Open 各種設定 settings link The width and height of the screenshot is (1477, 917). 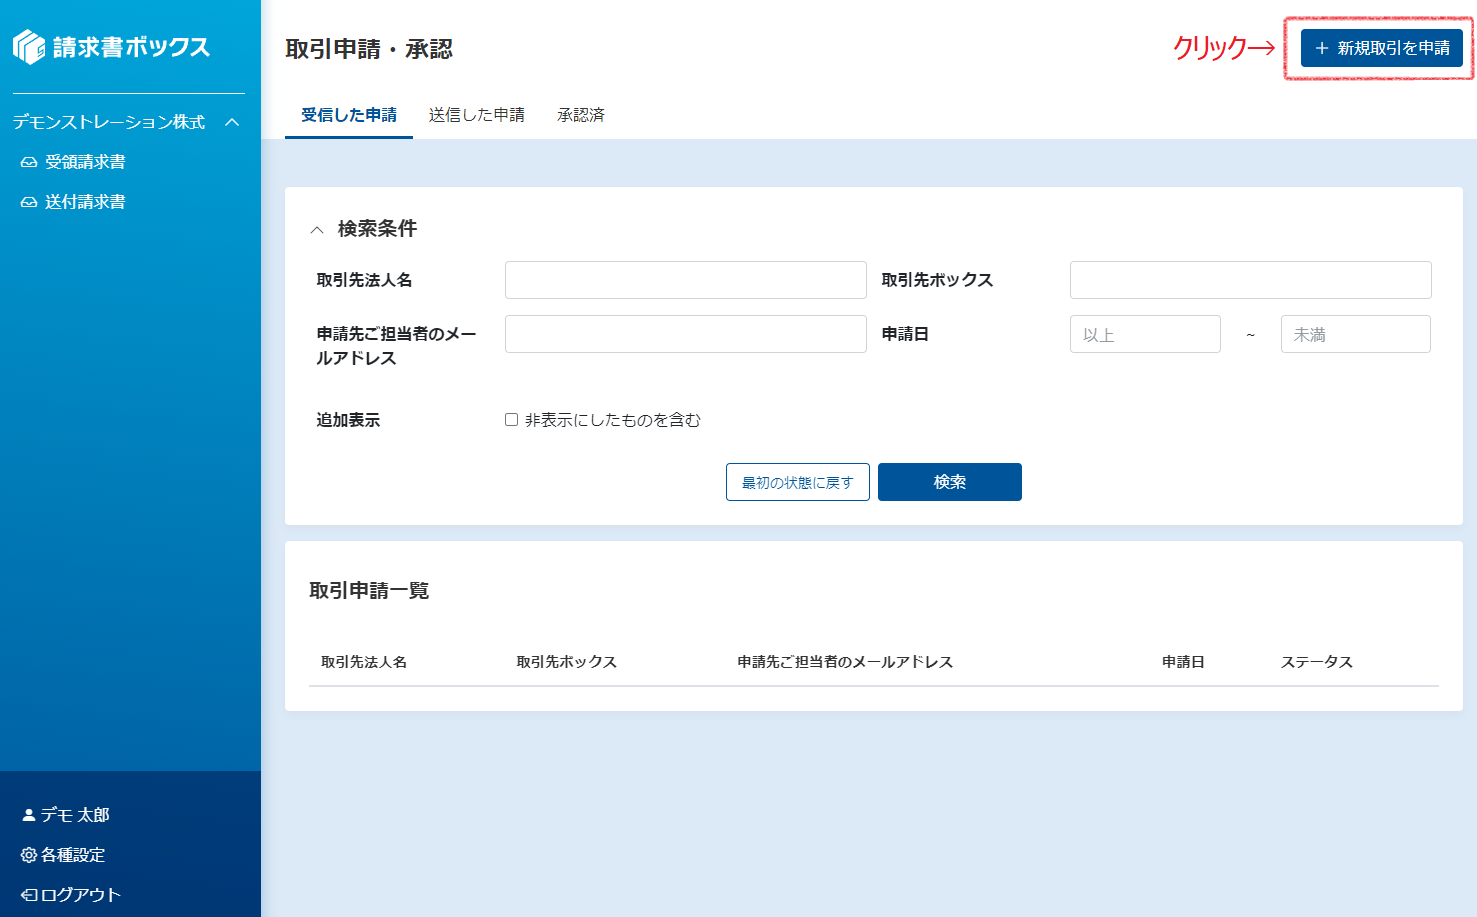[x=73, y=855]
